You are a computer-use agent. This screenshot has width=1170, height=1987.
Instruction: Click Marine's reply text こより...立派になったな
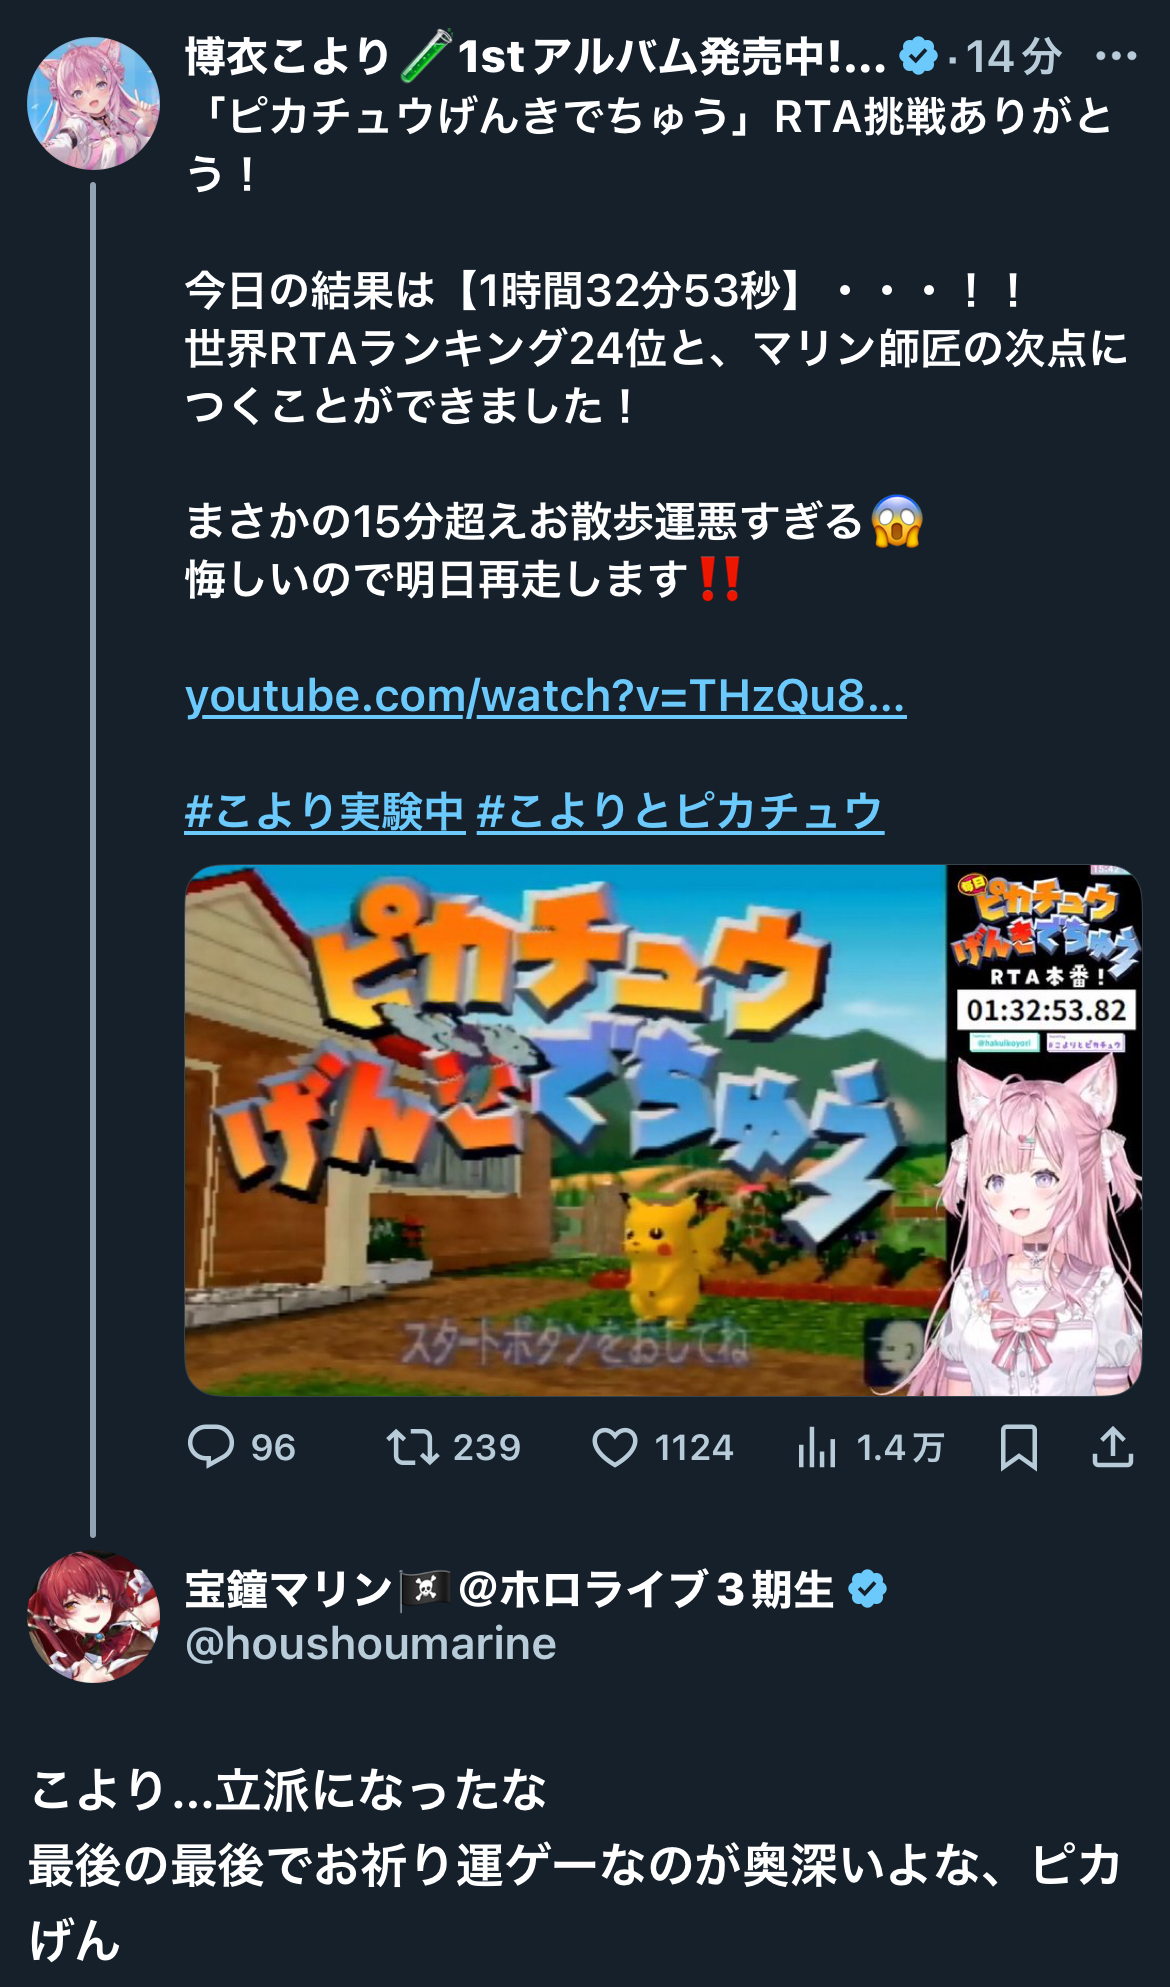coord(288,1791)
